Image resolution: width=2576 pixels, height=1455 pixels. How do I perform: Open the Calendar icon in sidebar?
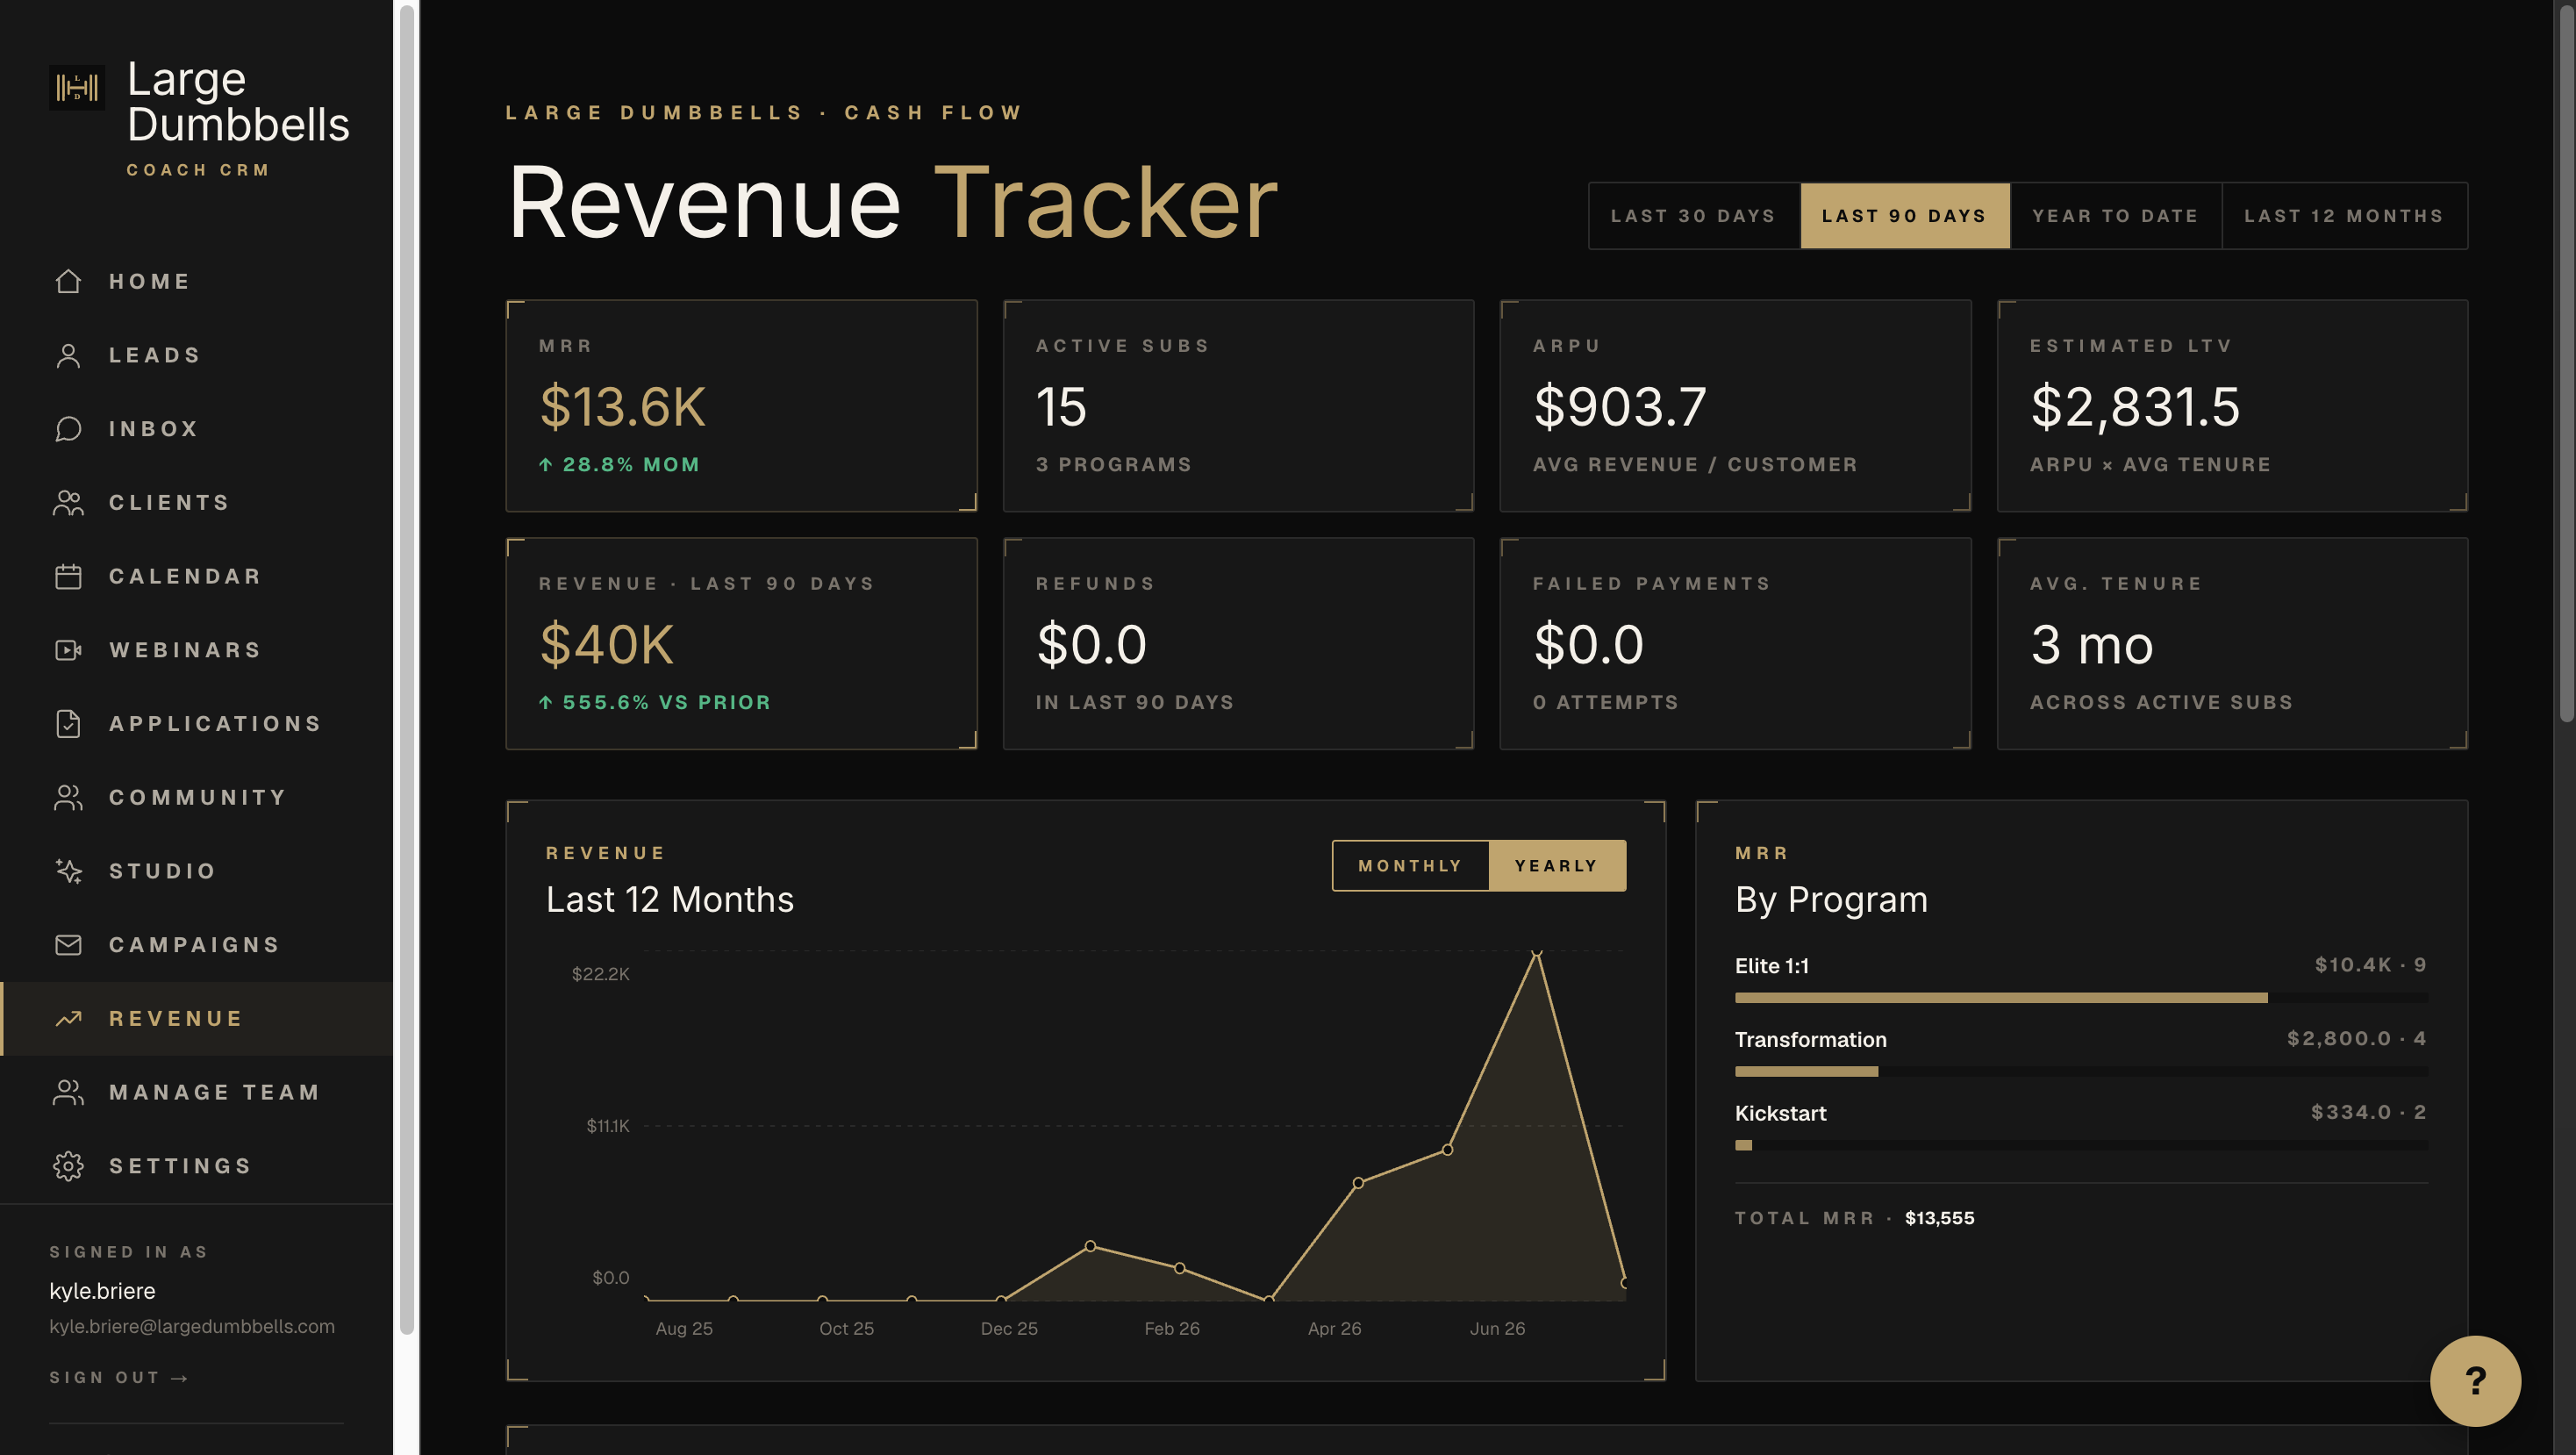point(68,576)
